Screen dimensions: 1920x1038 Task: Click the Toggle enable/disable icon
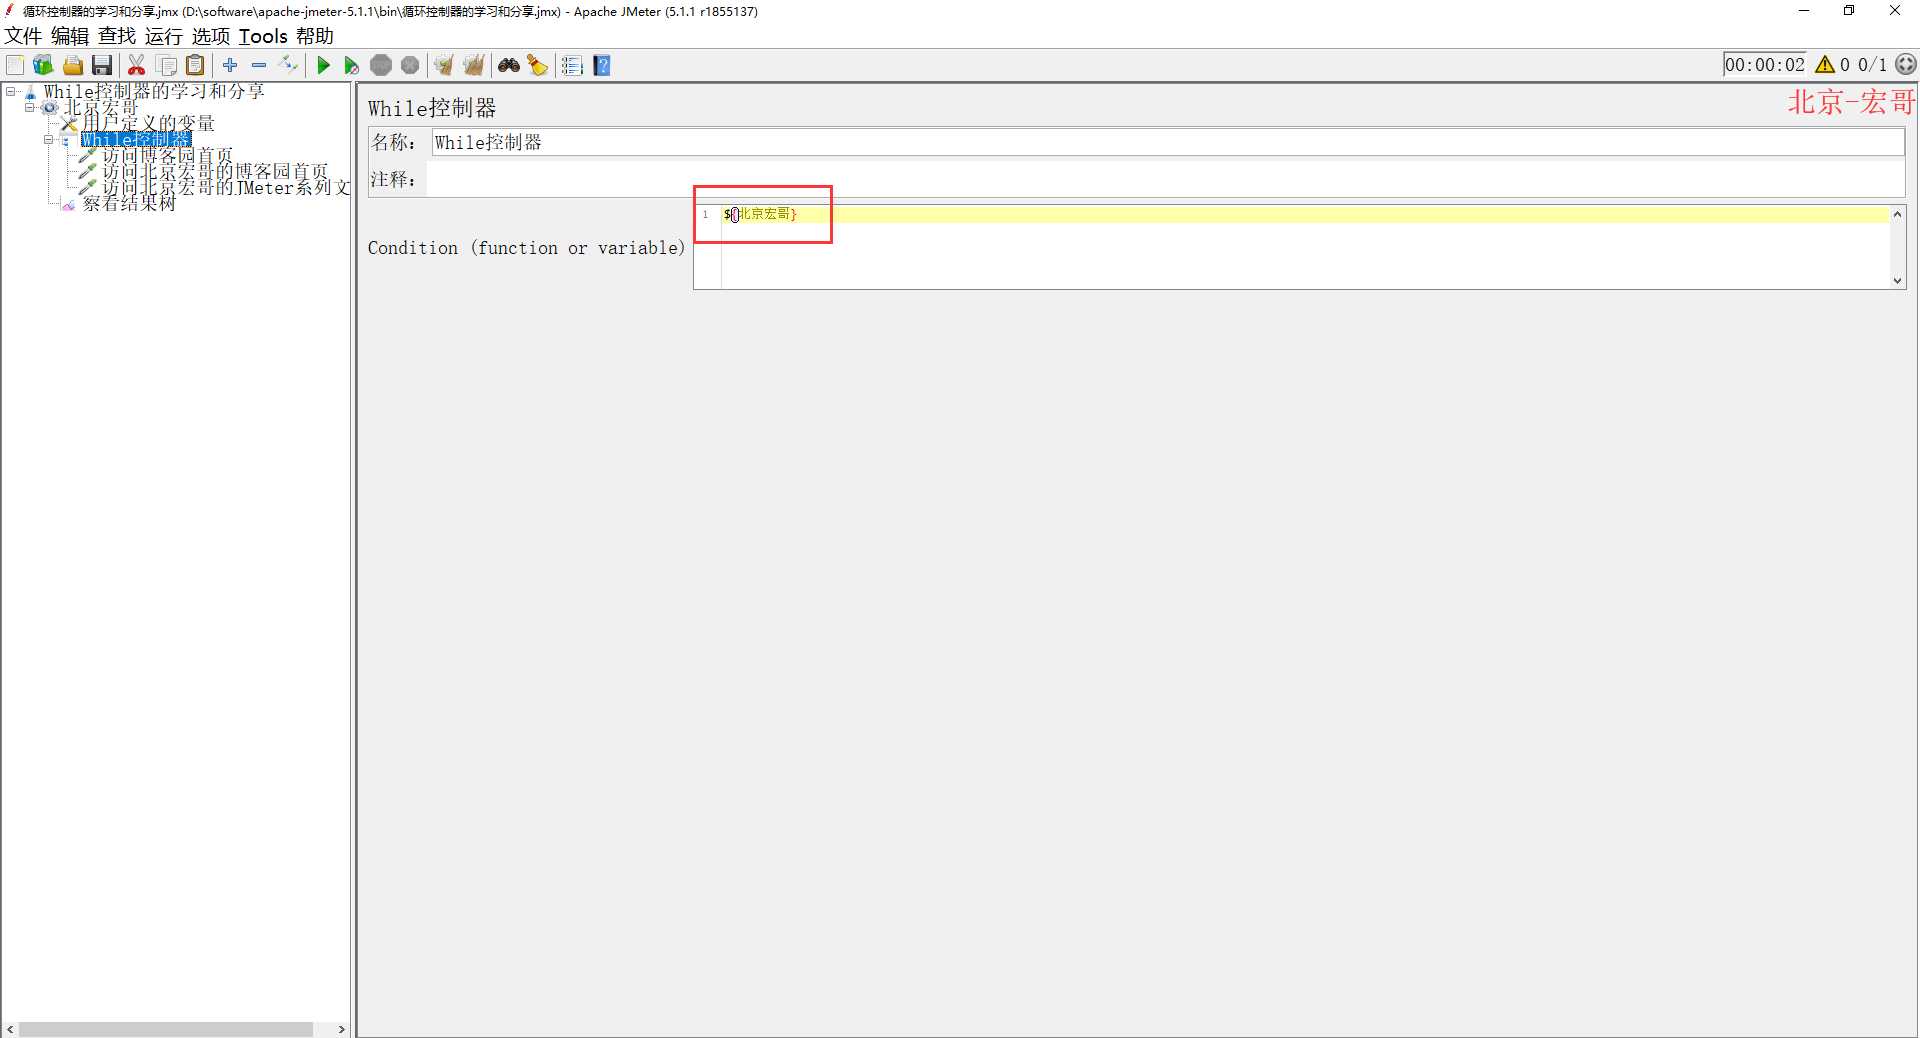click(288, 65)
